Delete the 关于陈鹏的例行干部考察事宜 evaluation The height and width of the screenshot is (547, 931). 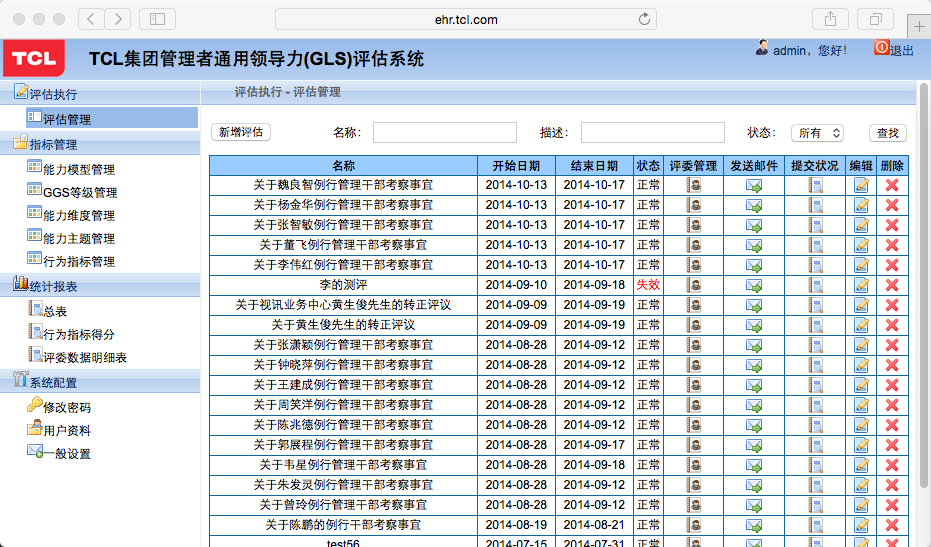pos(892,525)
